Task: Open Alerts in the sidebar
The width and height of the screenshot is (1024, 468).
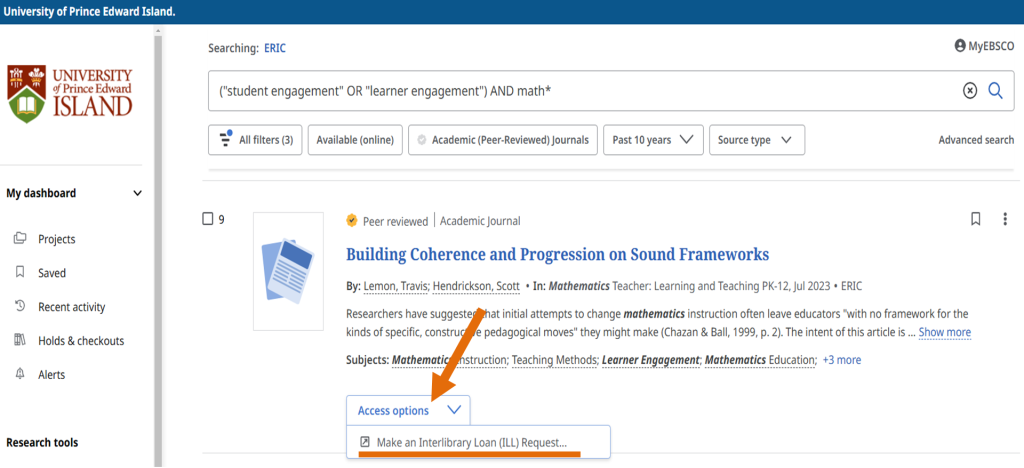Action: coord(51,375)
